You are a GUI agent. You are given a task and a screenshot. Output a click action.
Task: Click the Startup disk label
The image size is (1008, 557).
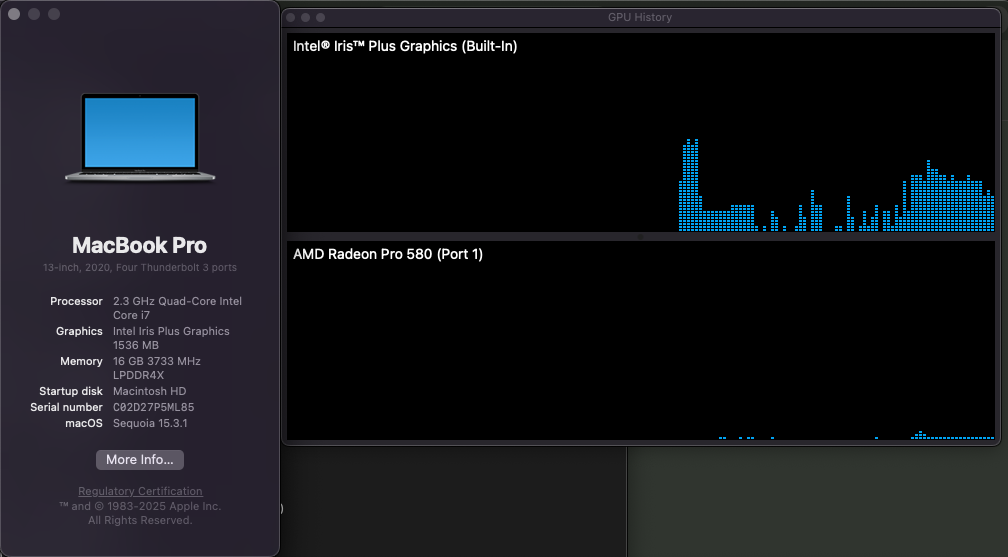pos(71,391)
